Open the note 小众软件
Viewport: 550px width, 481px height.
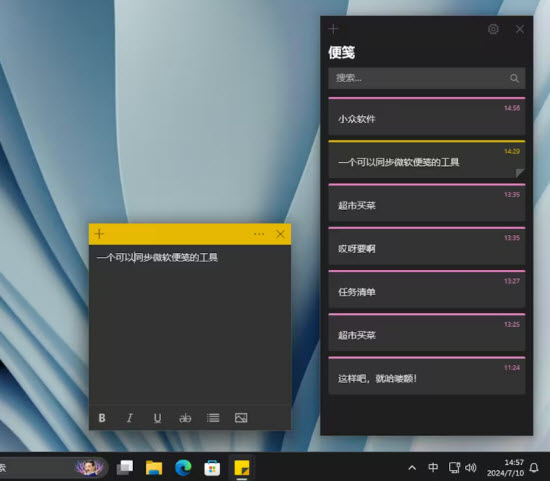[x=427, y=116]
